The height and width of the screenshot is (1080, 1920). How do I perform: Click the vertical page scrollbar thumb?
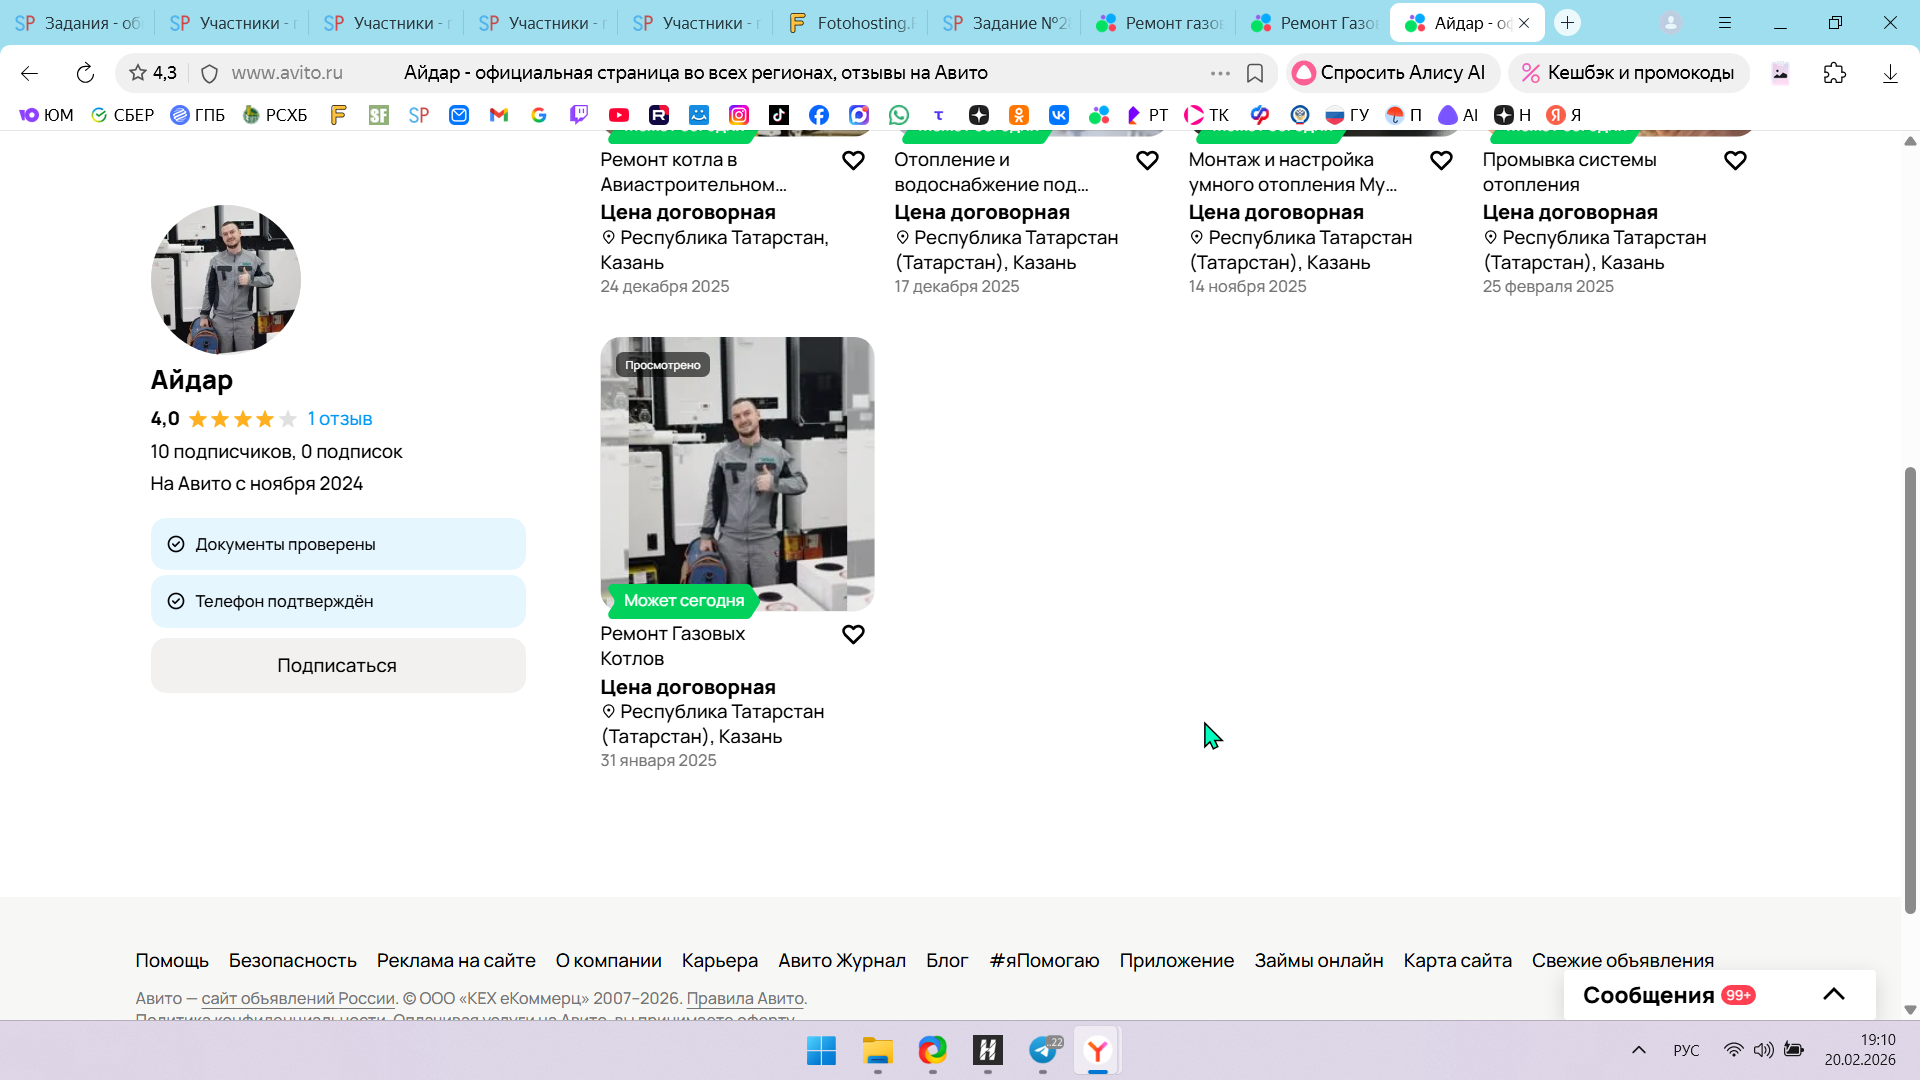click(x=1910, y=690)
